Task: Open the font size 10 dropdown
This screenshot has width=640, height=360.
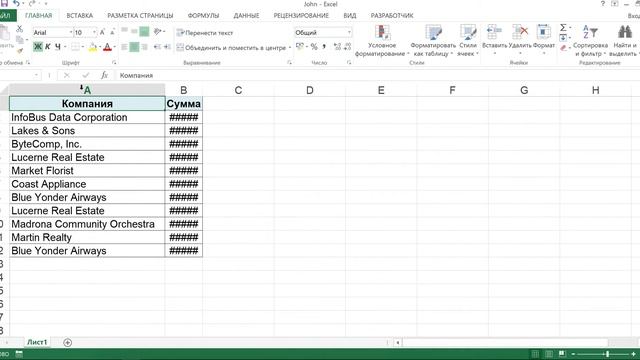Action: 94,32
